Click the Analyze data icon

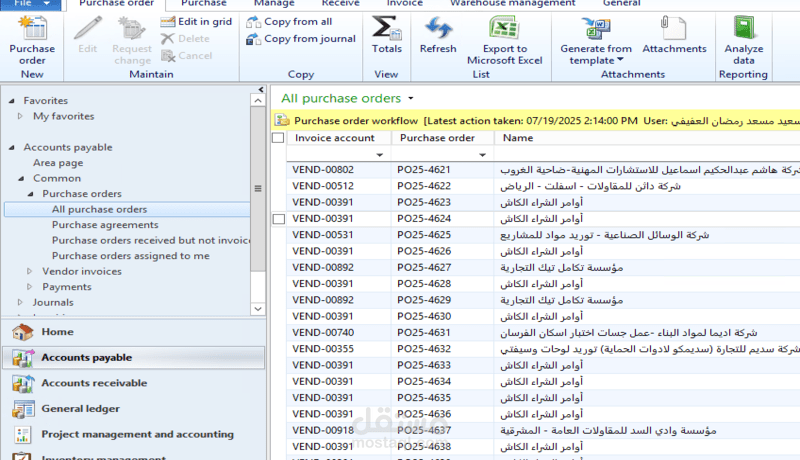click(744, 28)
